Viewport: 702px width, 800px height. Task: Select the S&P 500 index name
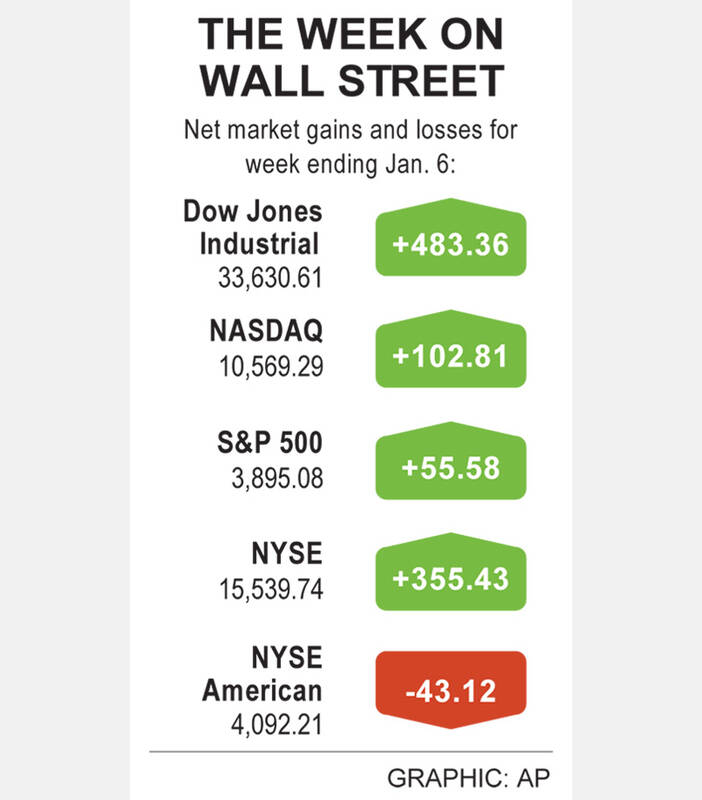pos(270,442)
